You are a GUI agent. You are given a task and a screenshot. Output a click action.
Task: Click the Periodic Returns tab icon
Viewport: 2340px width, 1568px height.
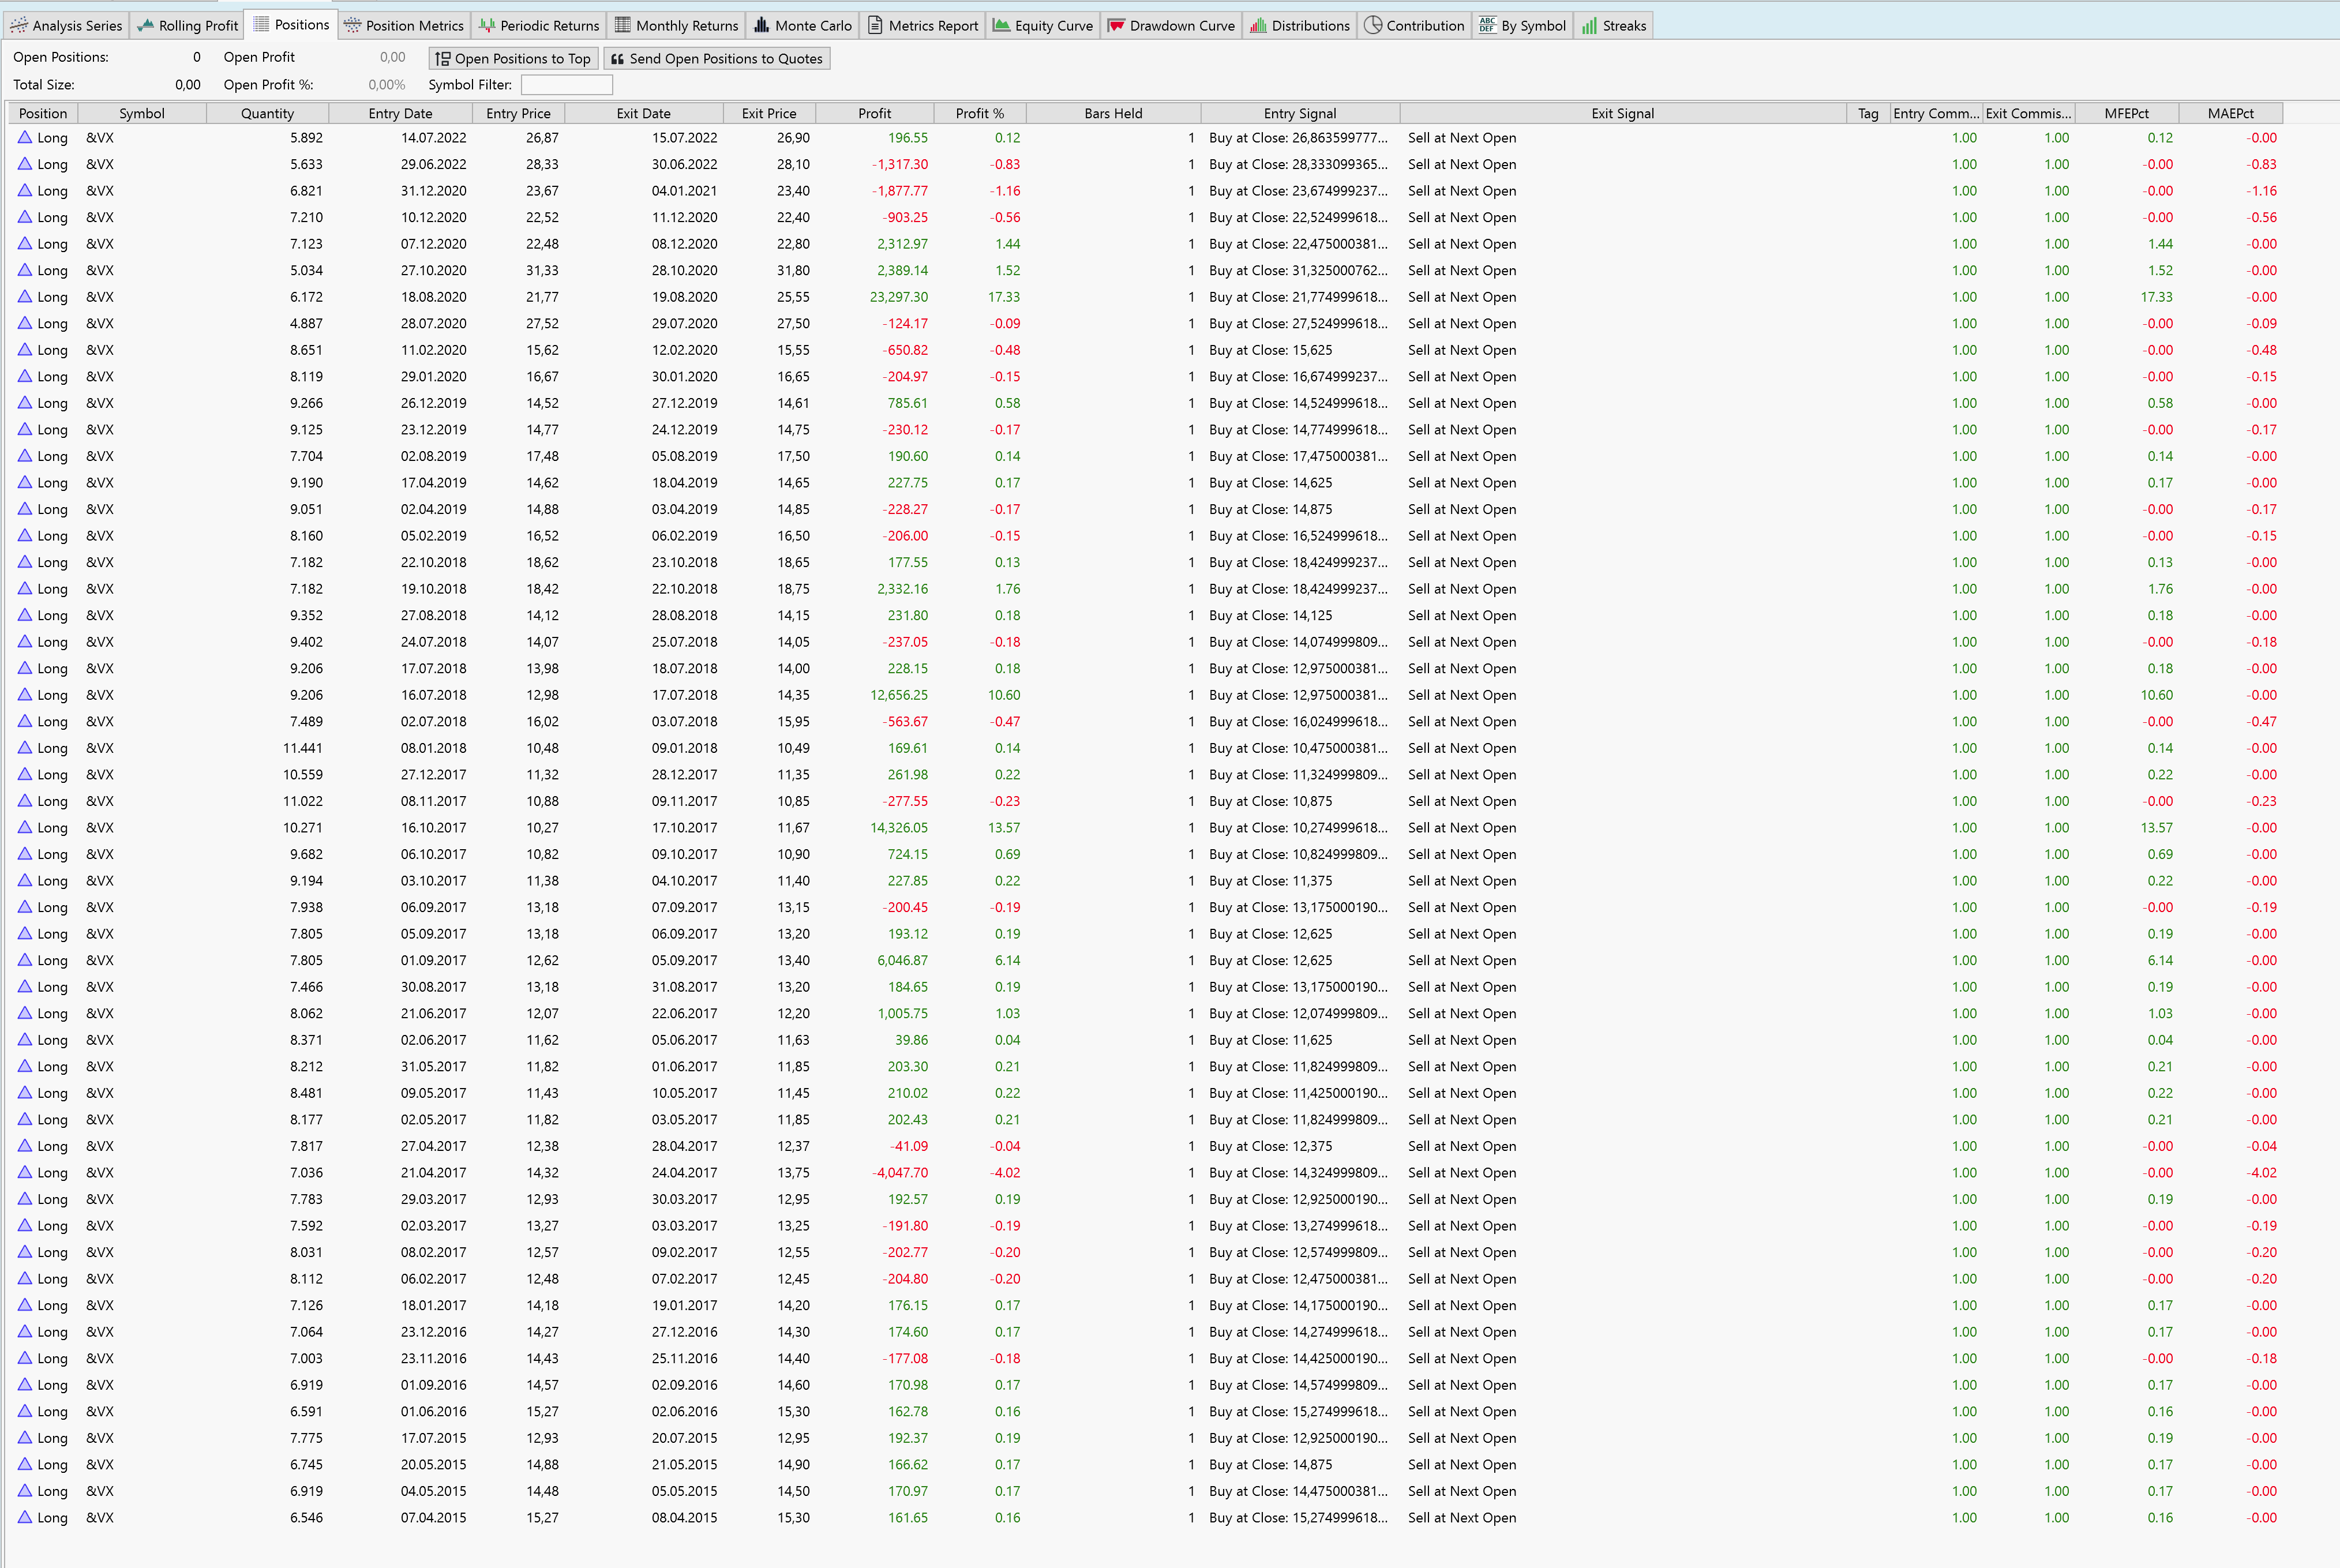pos(487,25)
